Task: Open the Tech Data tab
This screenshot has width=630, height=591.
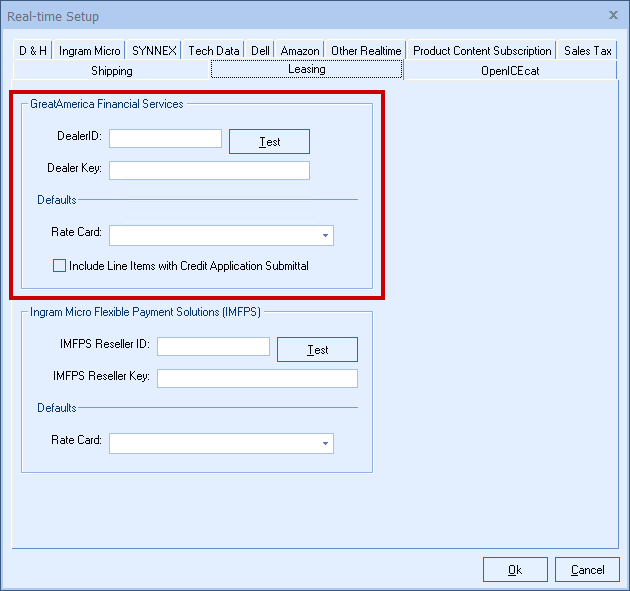Action: [213, 51]
